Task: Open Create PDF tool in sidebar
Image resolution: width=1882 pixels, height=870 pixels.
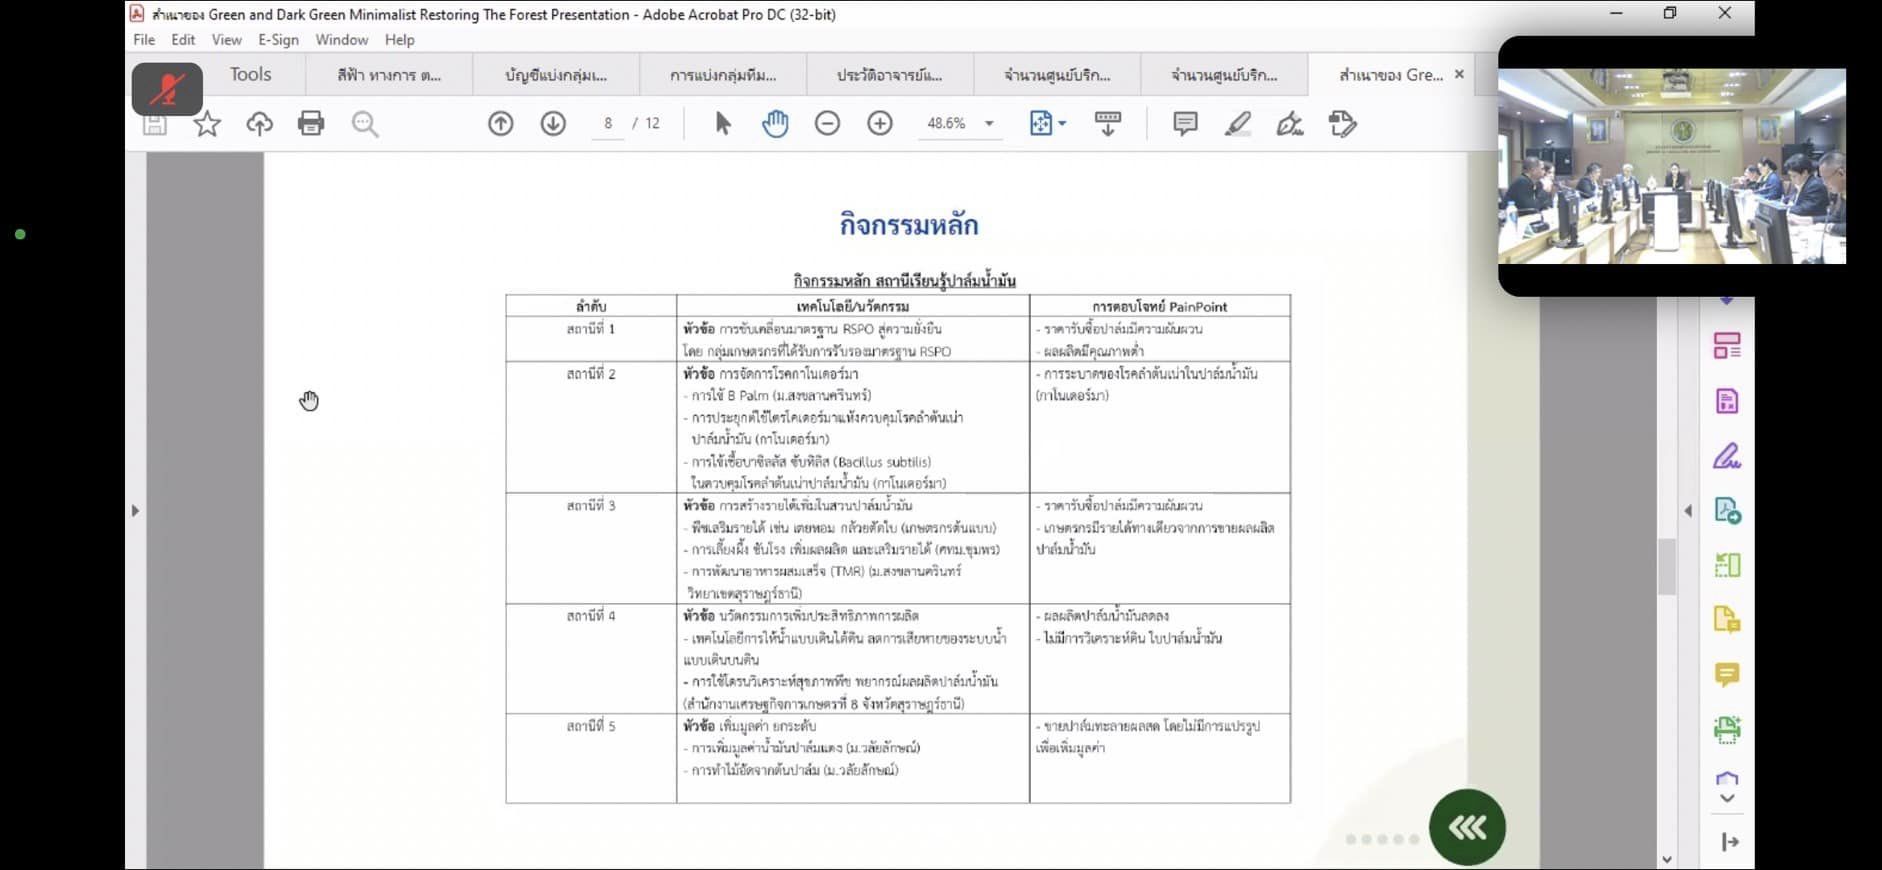Action: (x=1727, y=510)
